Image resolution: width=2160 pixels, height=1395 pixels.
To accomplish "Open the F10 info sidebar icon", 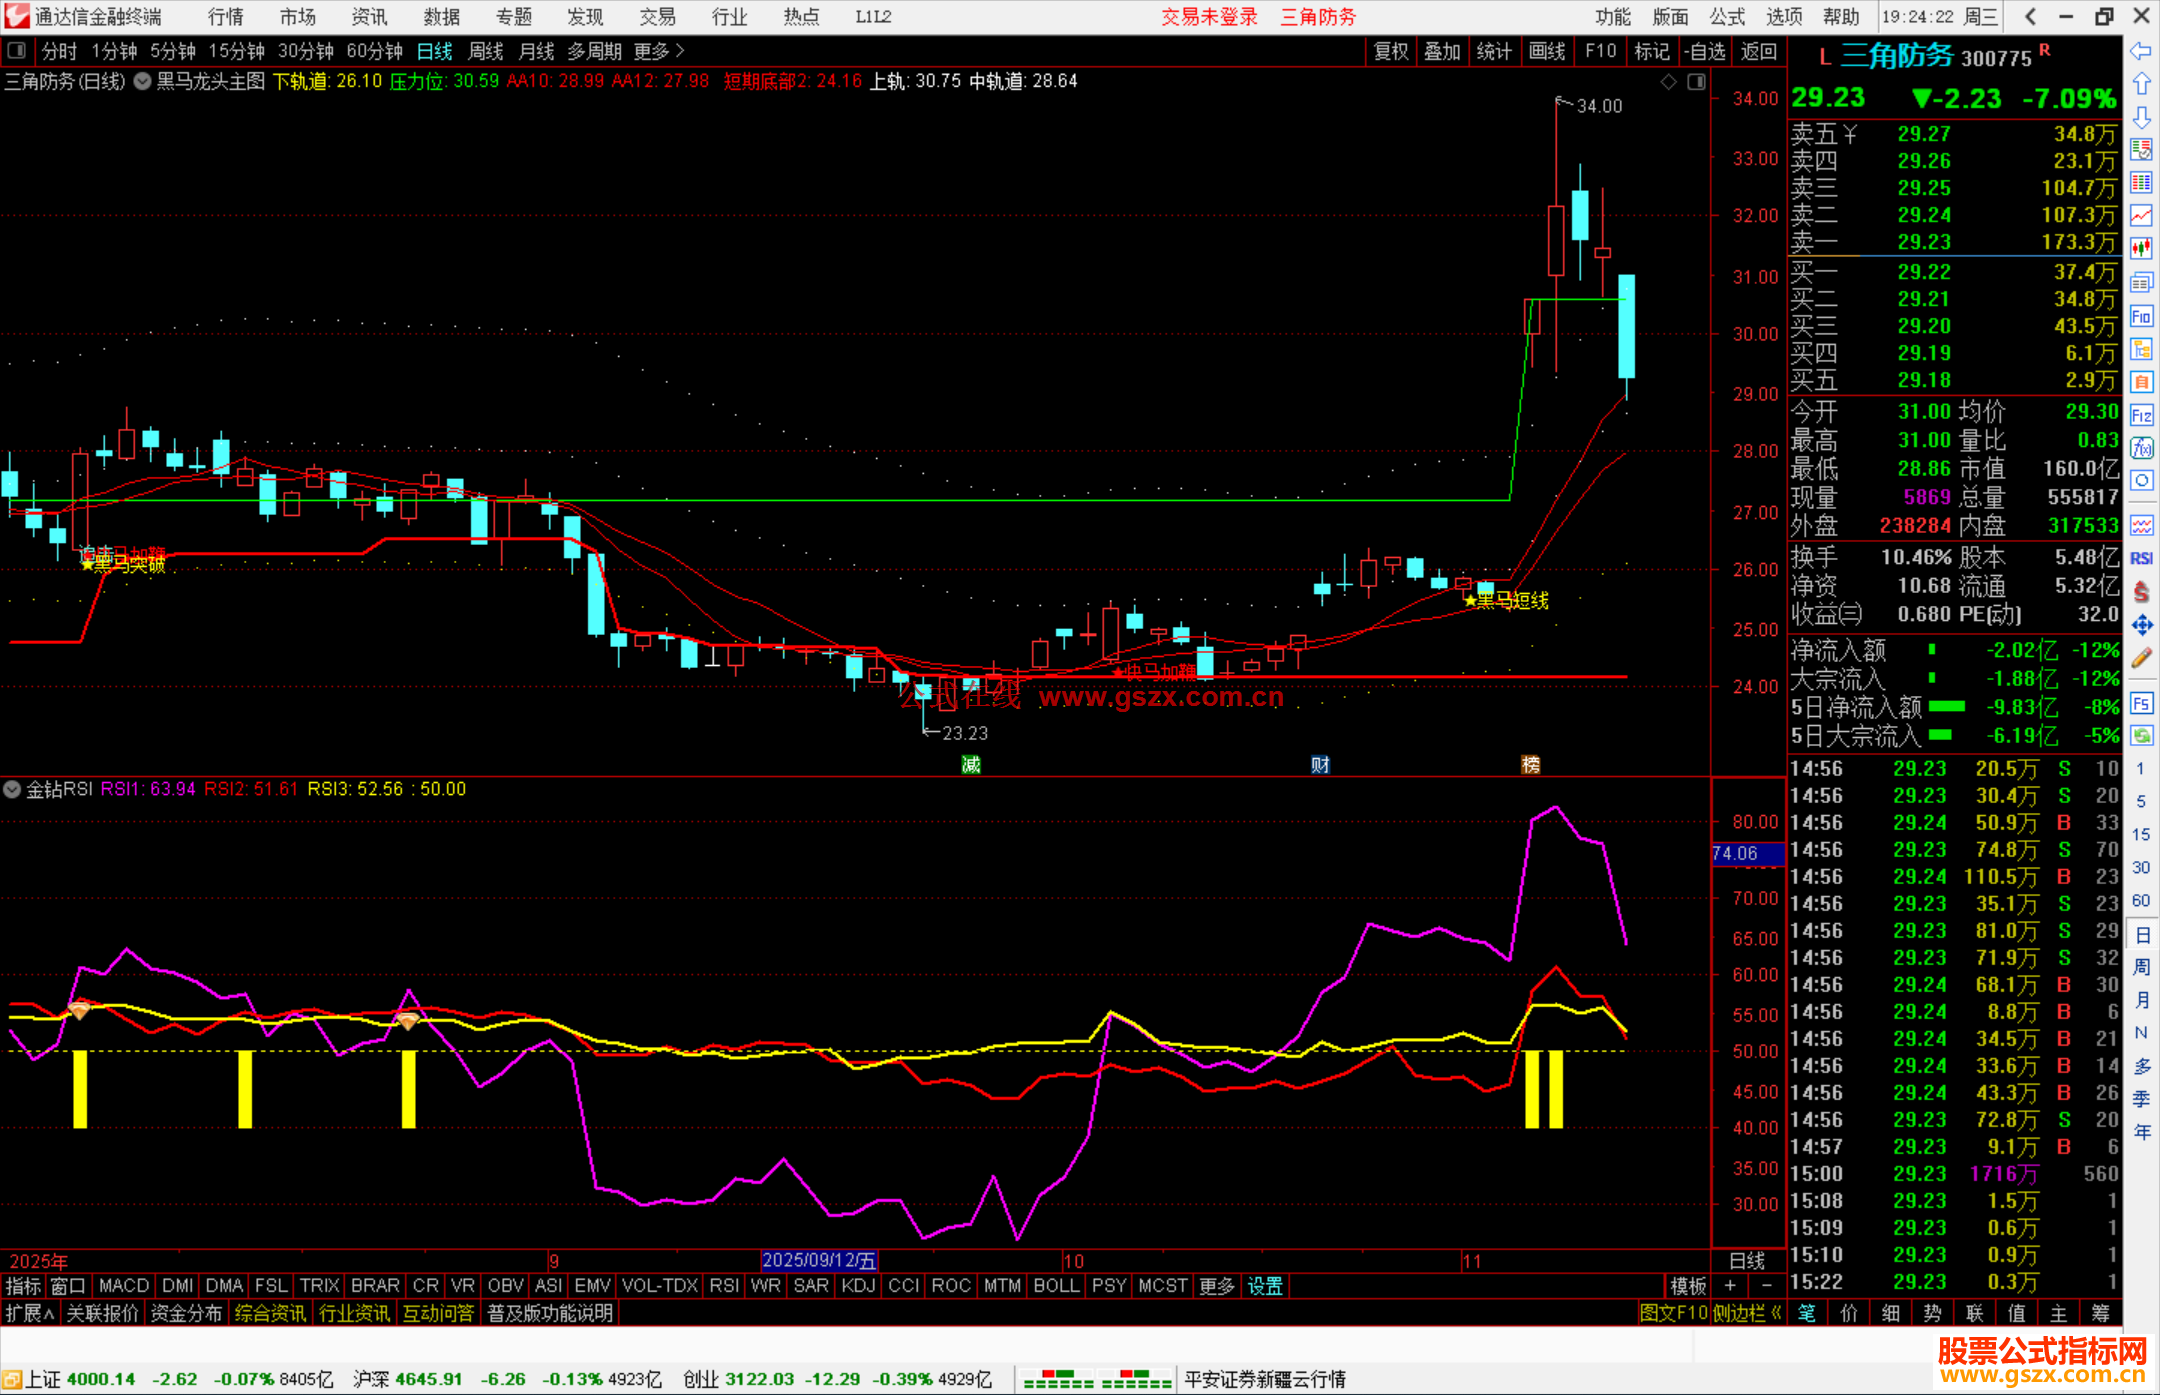I will click(x=2141, y=317).
